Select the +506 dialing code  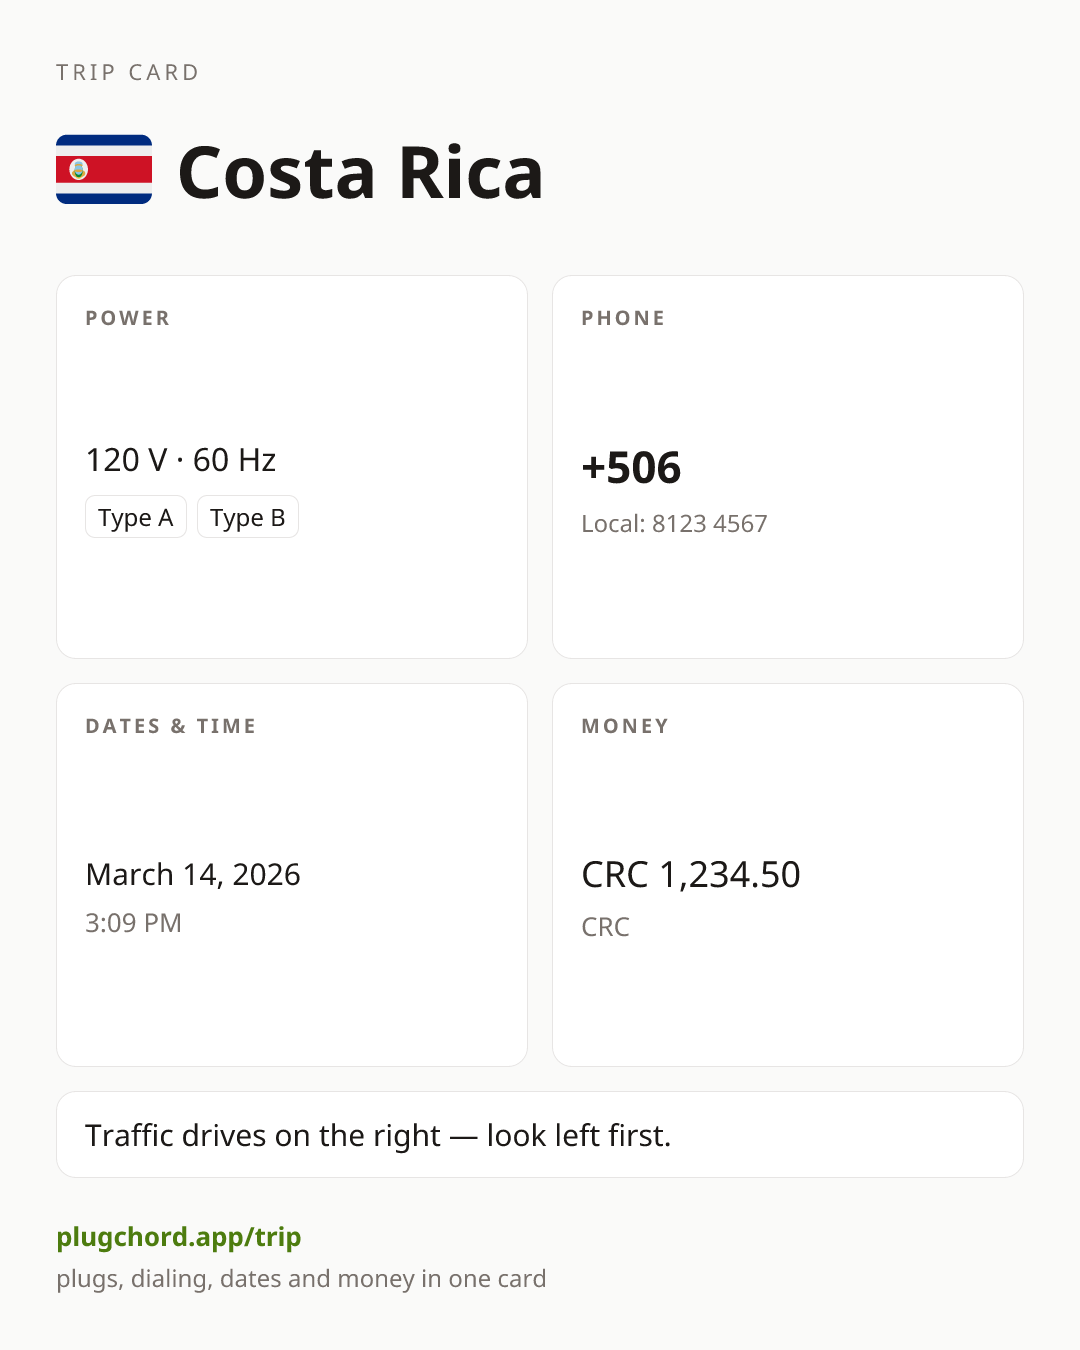tap(631, 467)
